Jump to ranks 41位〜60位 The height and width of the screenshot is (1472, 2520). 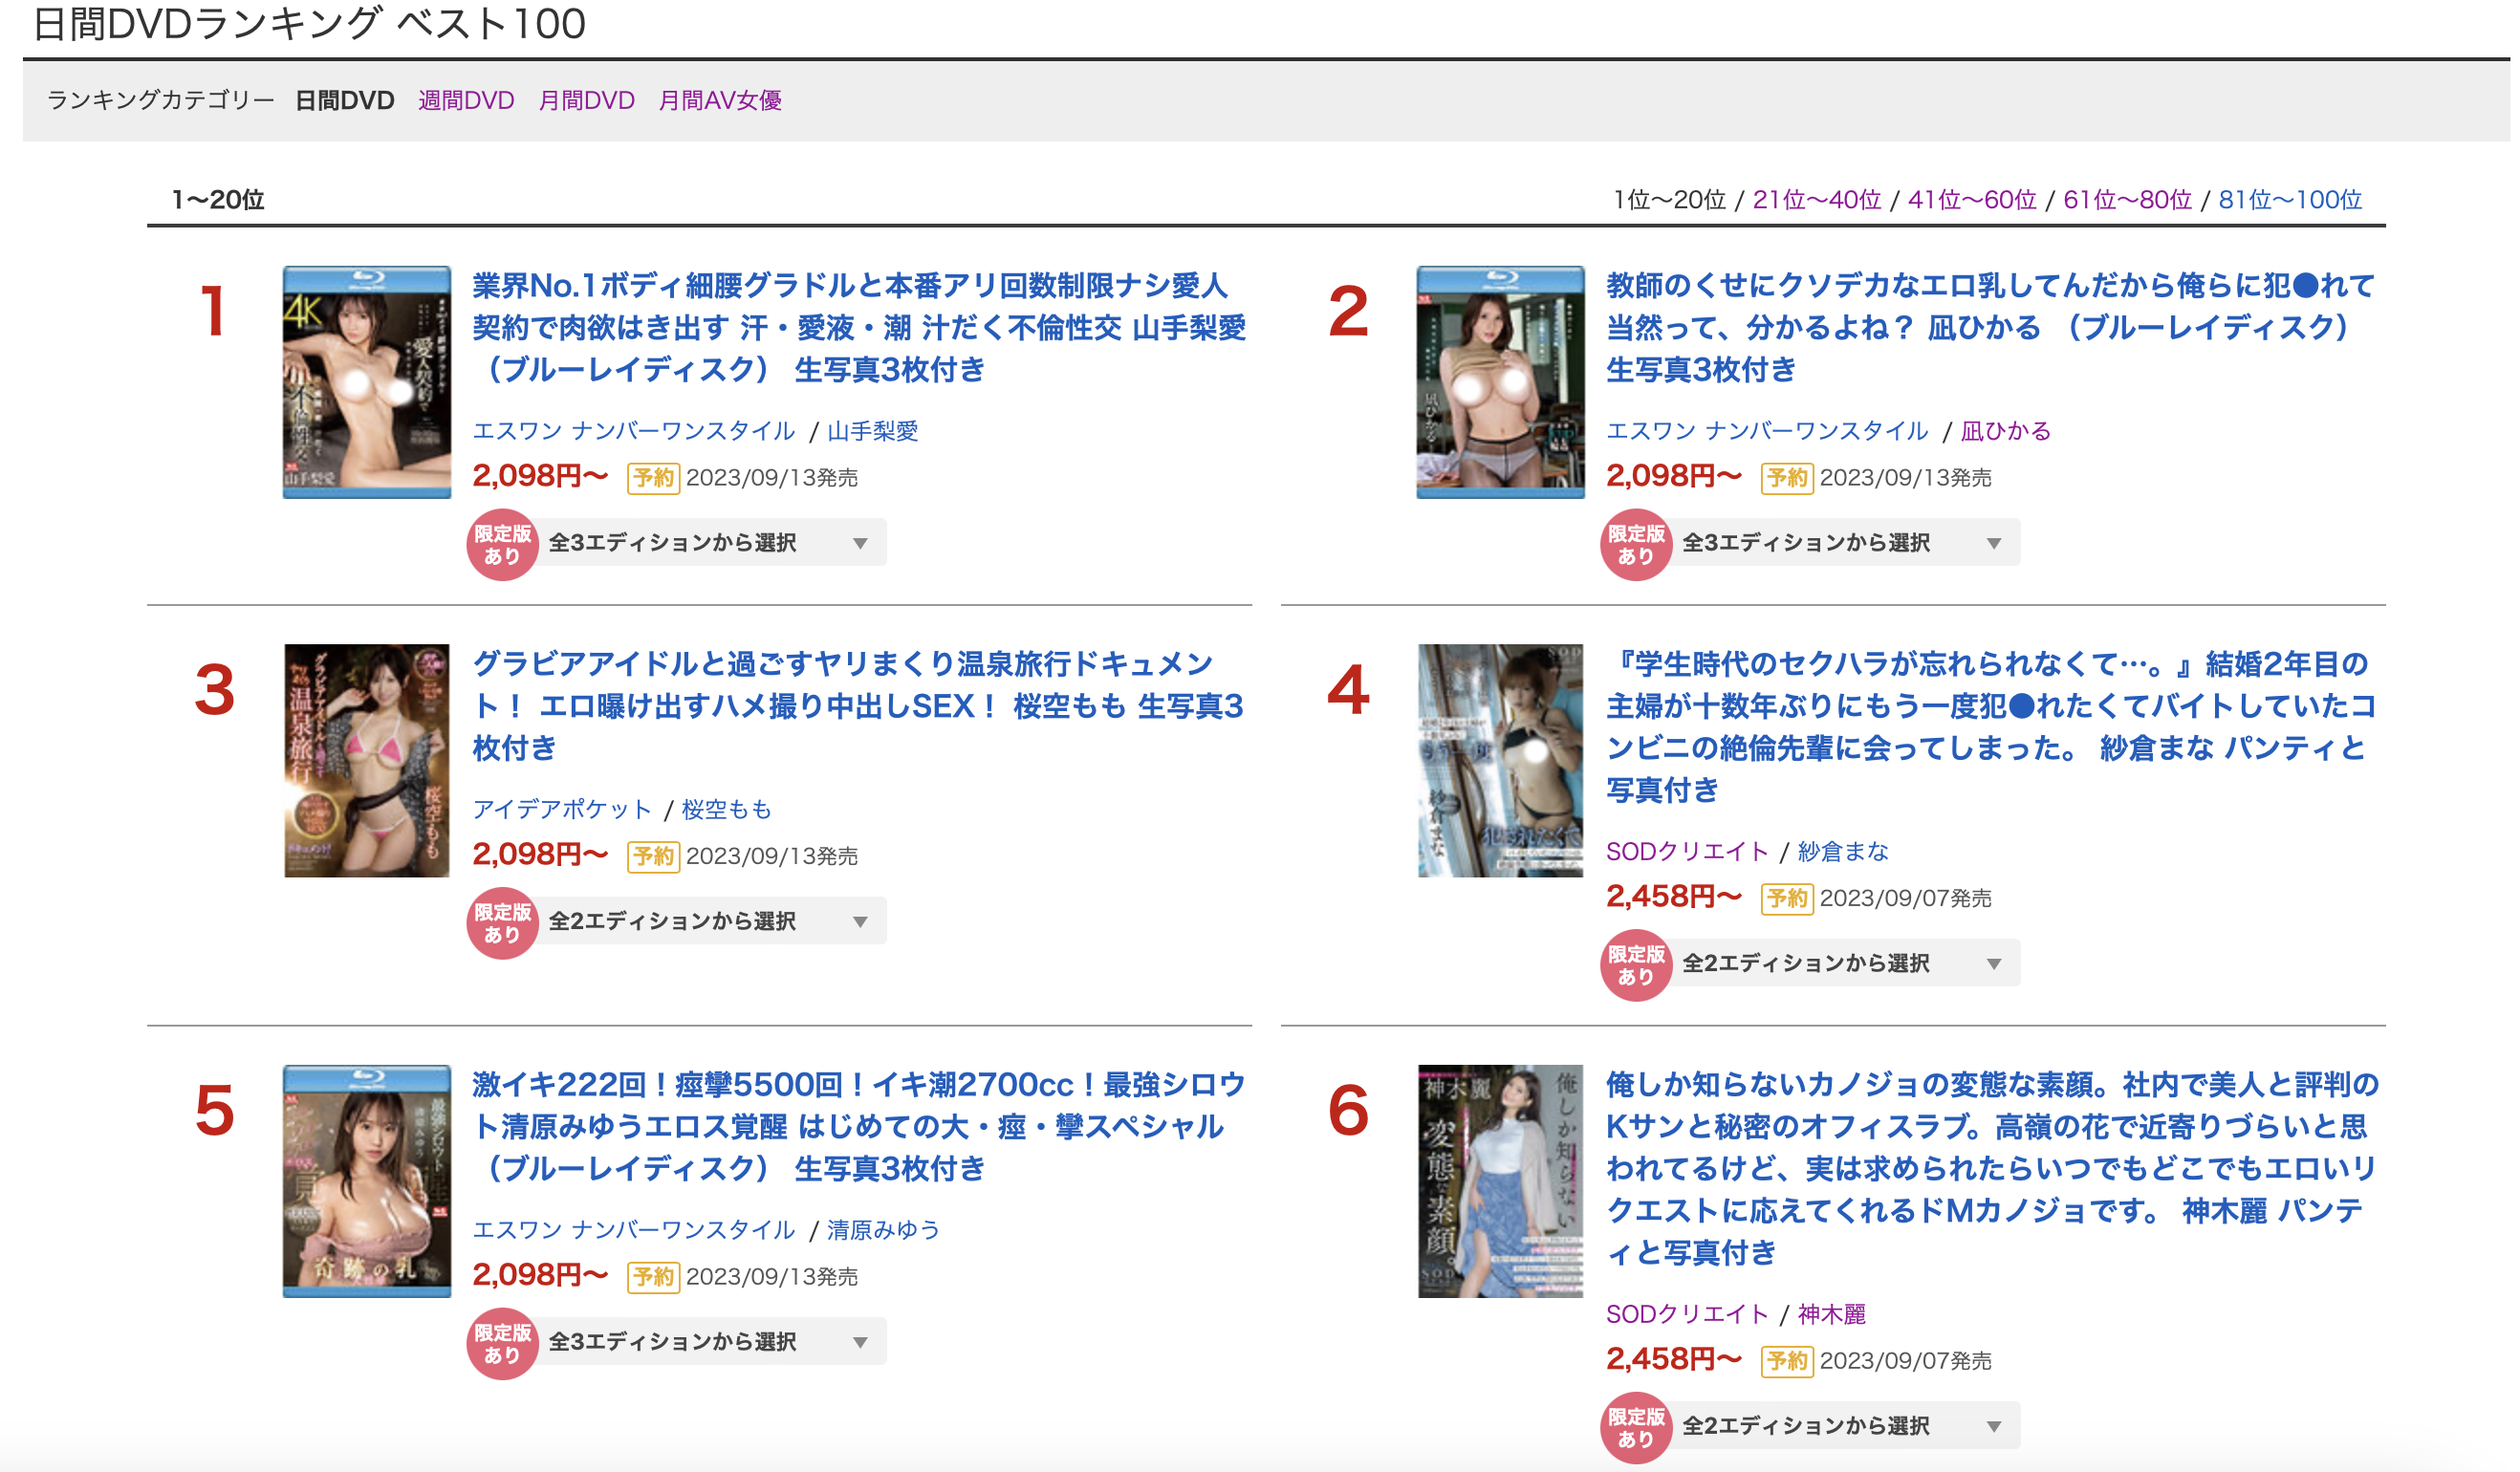click(x=1972, y=200)
